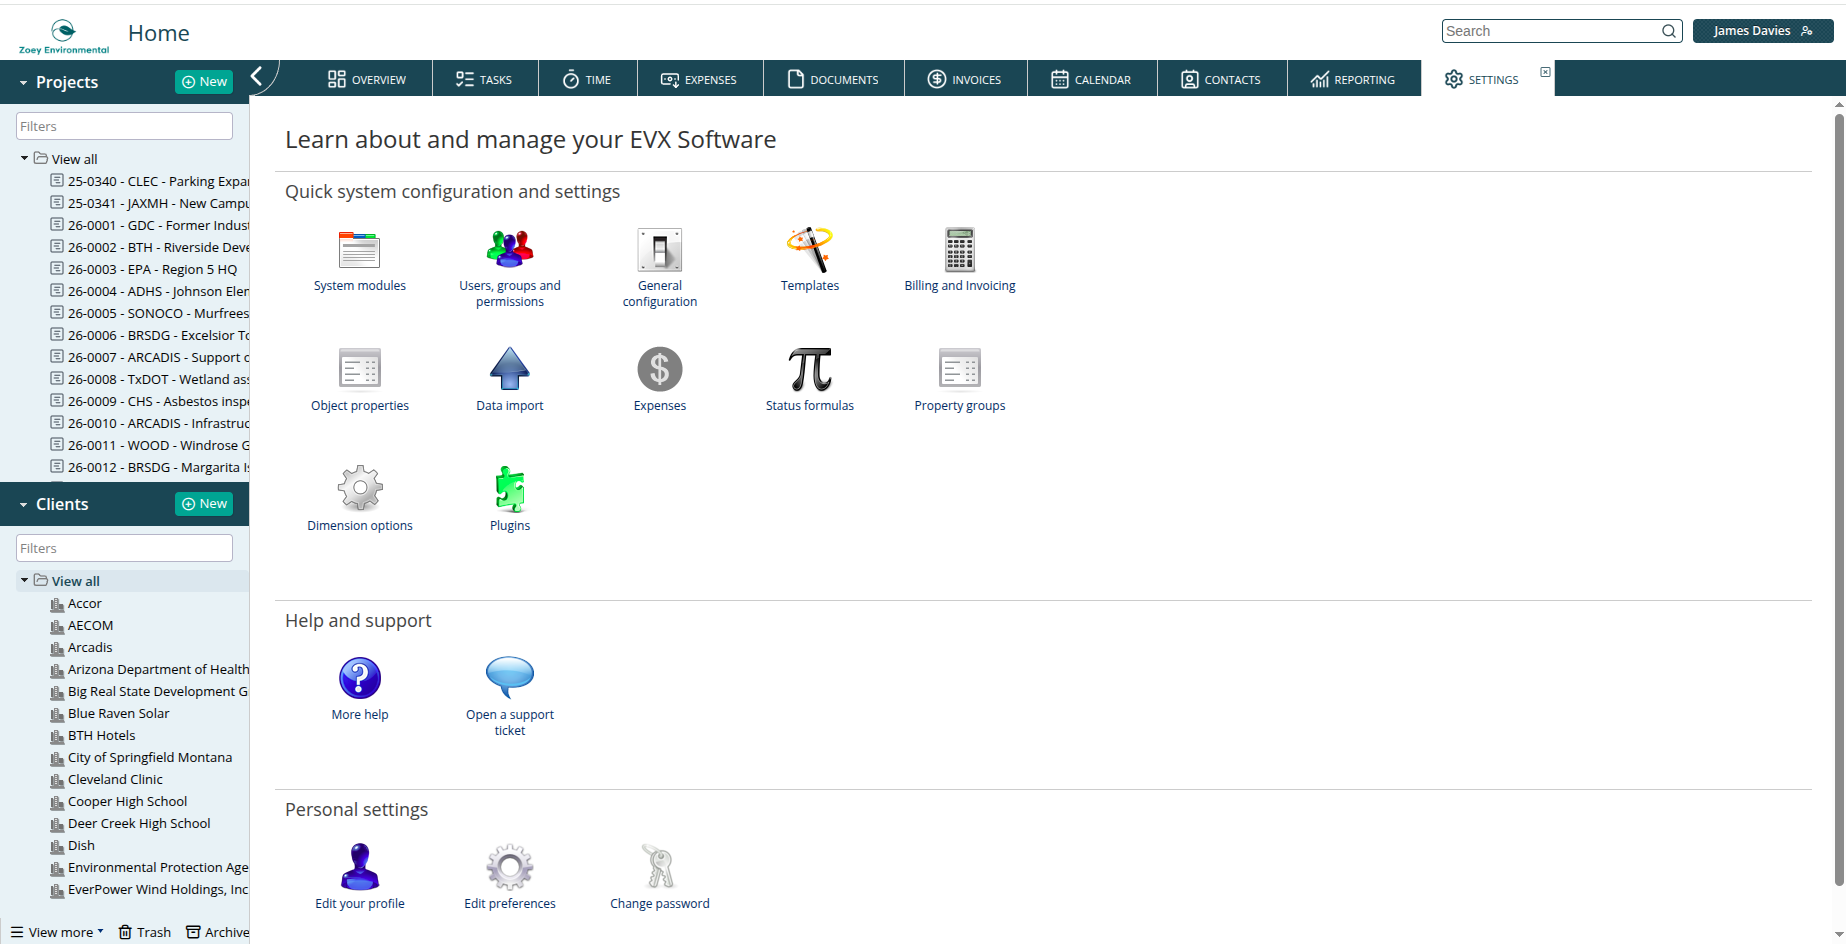The image size is (1846, 944).
Task: Open Edit your profile icon
Action: pos(360,867)
